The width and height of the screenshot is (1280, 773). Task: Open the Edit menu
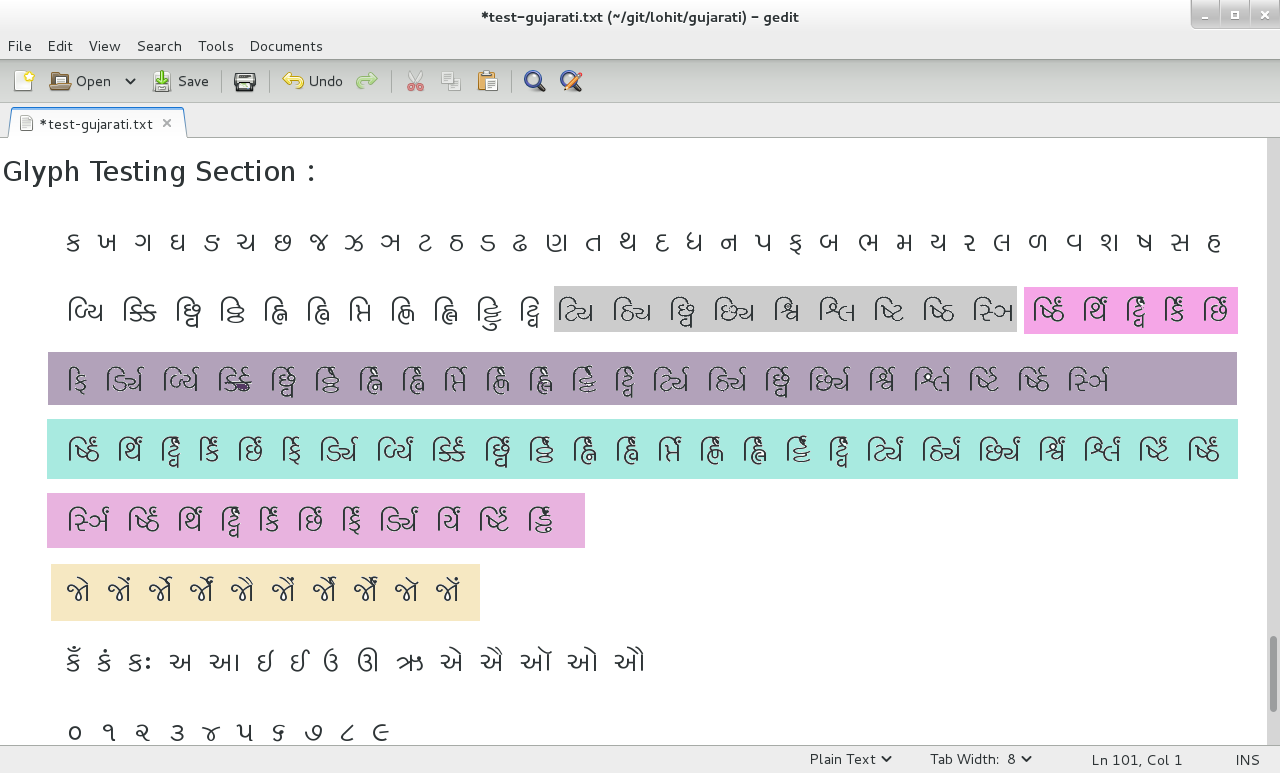(60, 46)
